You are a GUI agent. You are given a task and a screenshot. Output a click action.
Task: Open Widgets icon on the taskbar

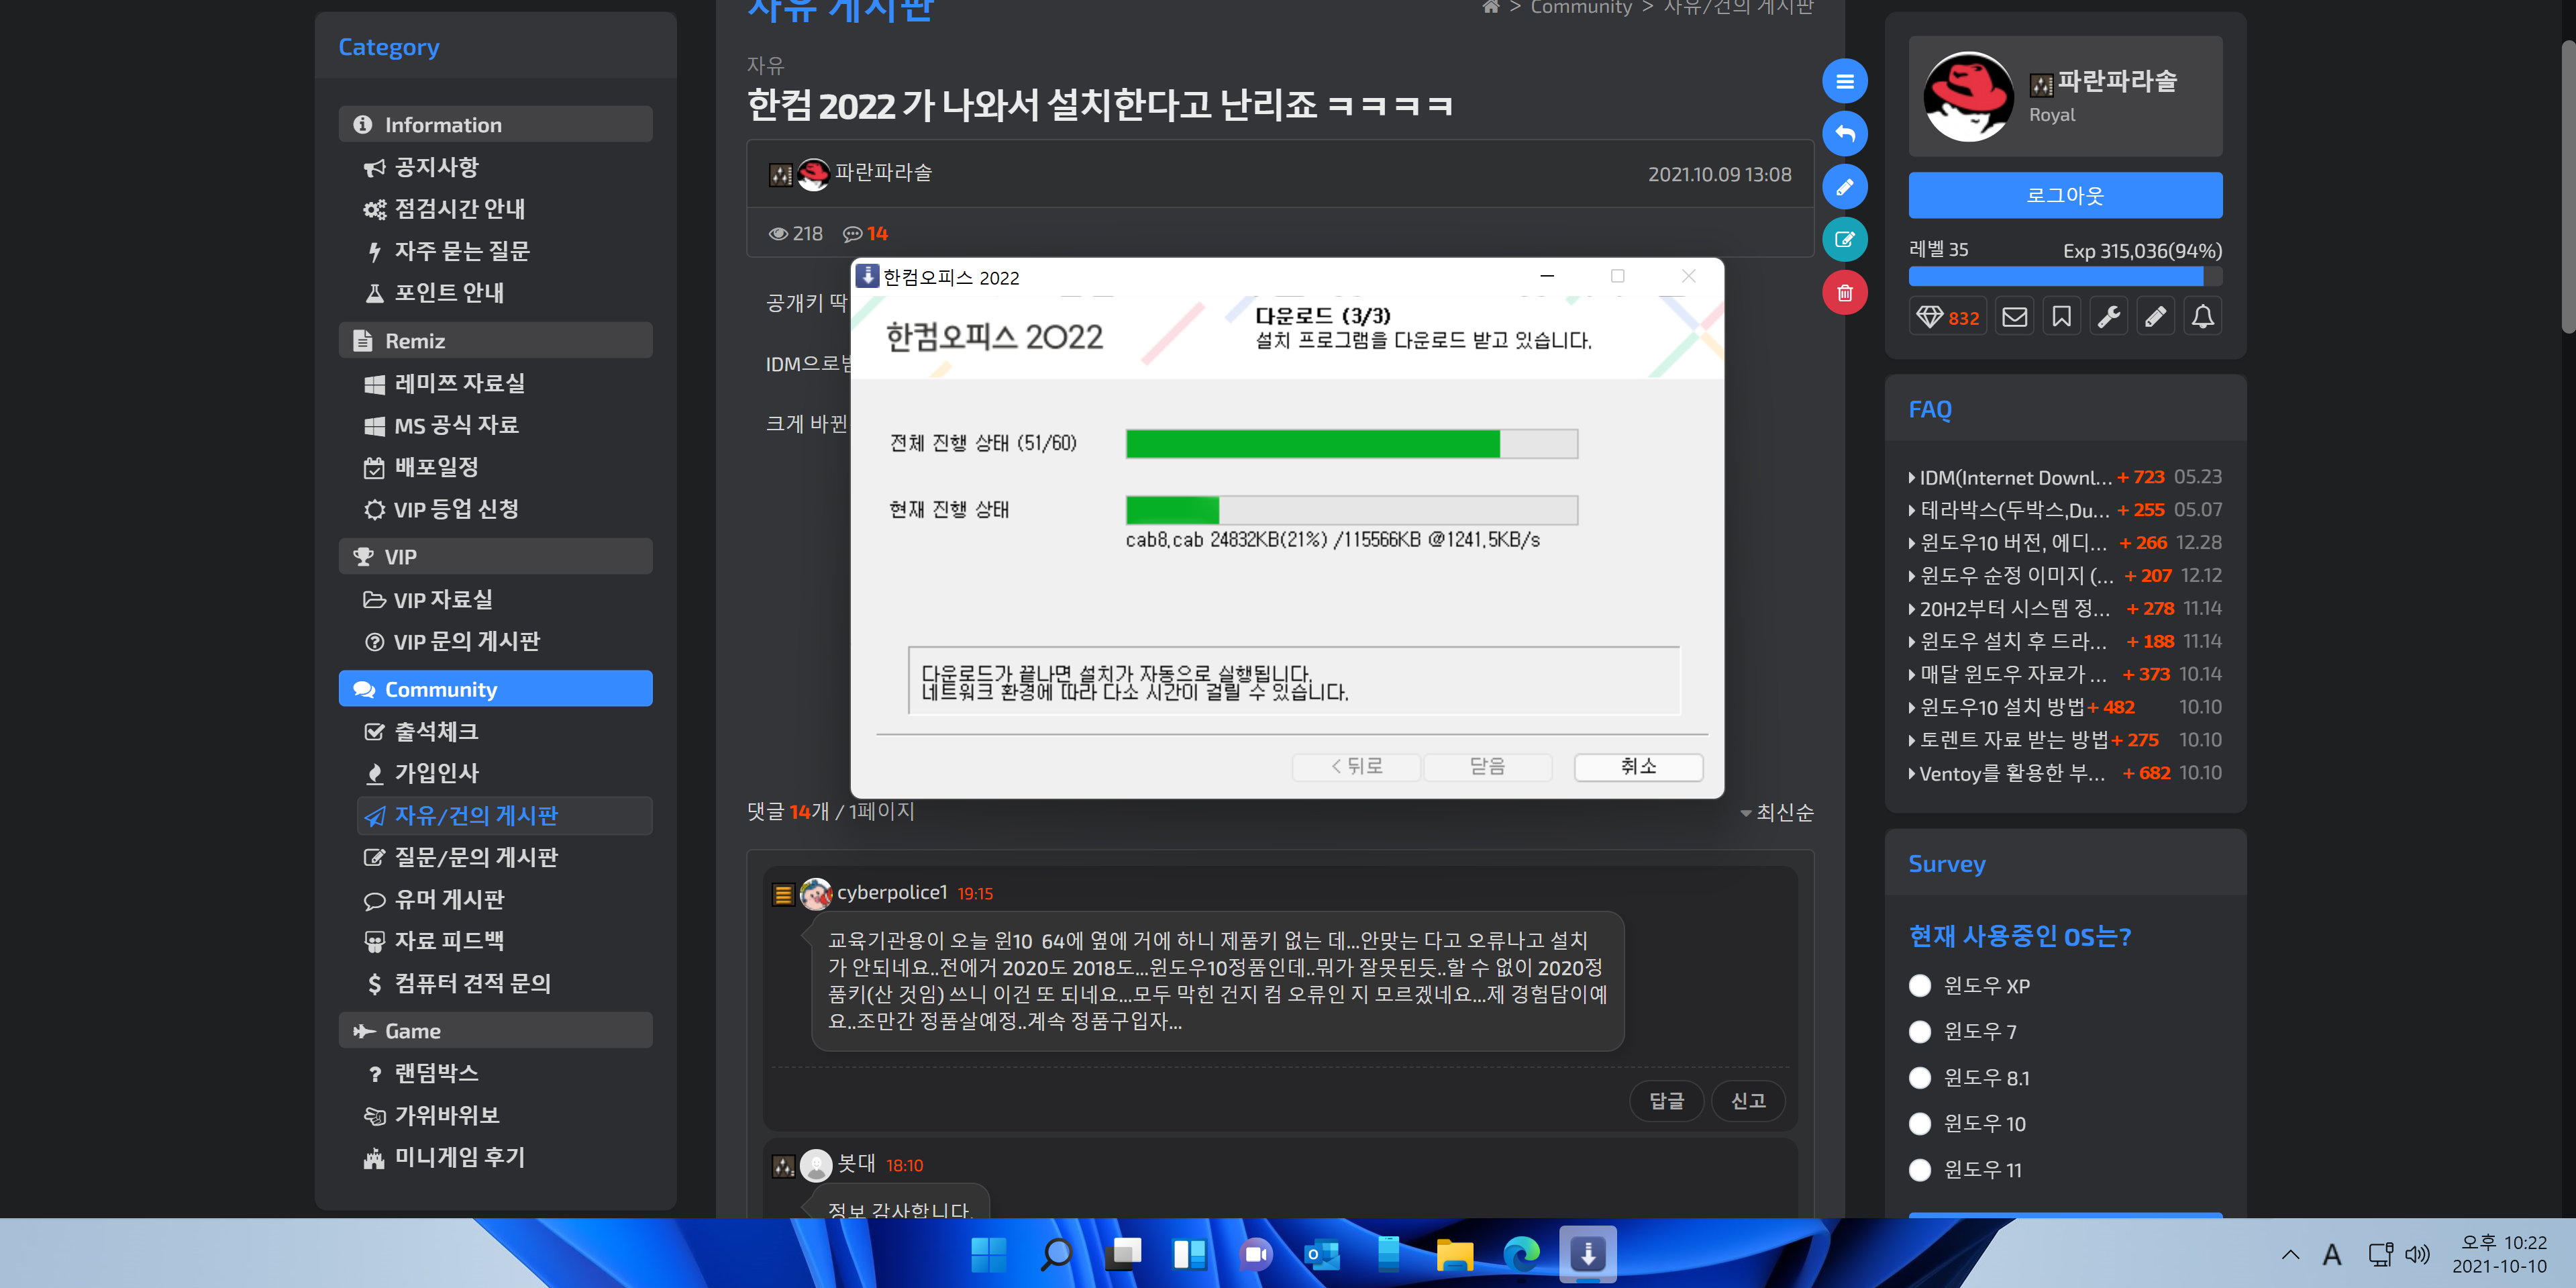tap(1189, 1254)
